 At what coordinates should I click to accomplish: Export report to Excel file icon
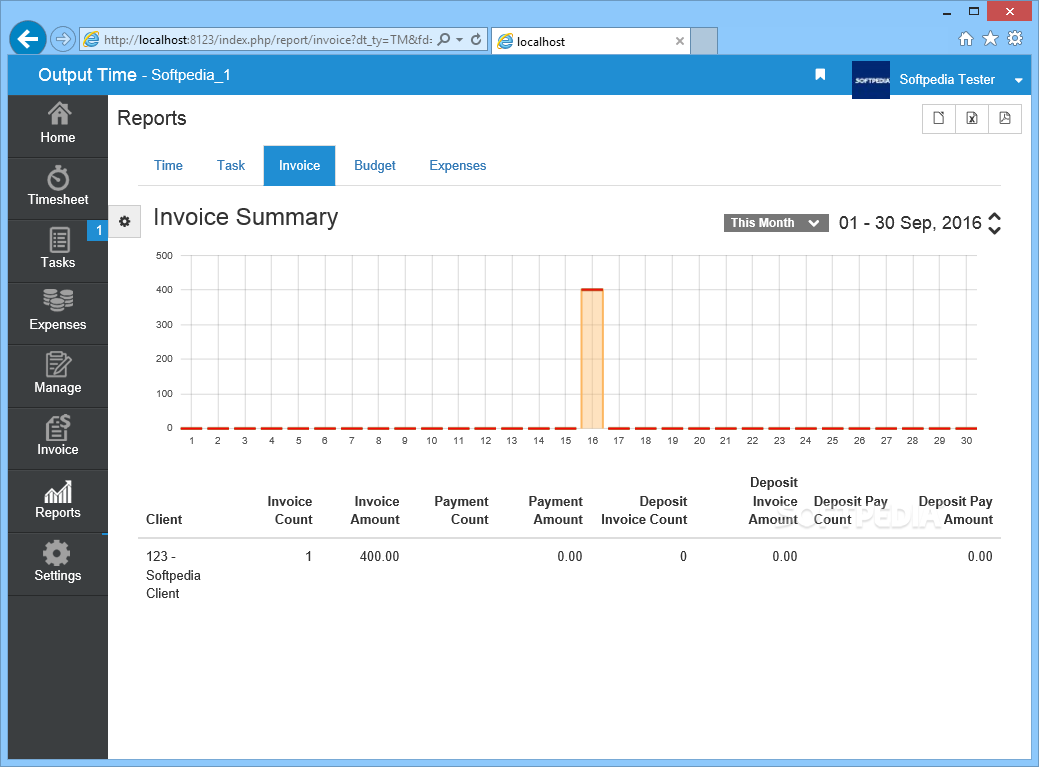click(x=972, y=119)
